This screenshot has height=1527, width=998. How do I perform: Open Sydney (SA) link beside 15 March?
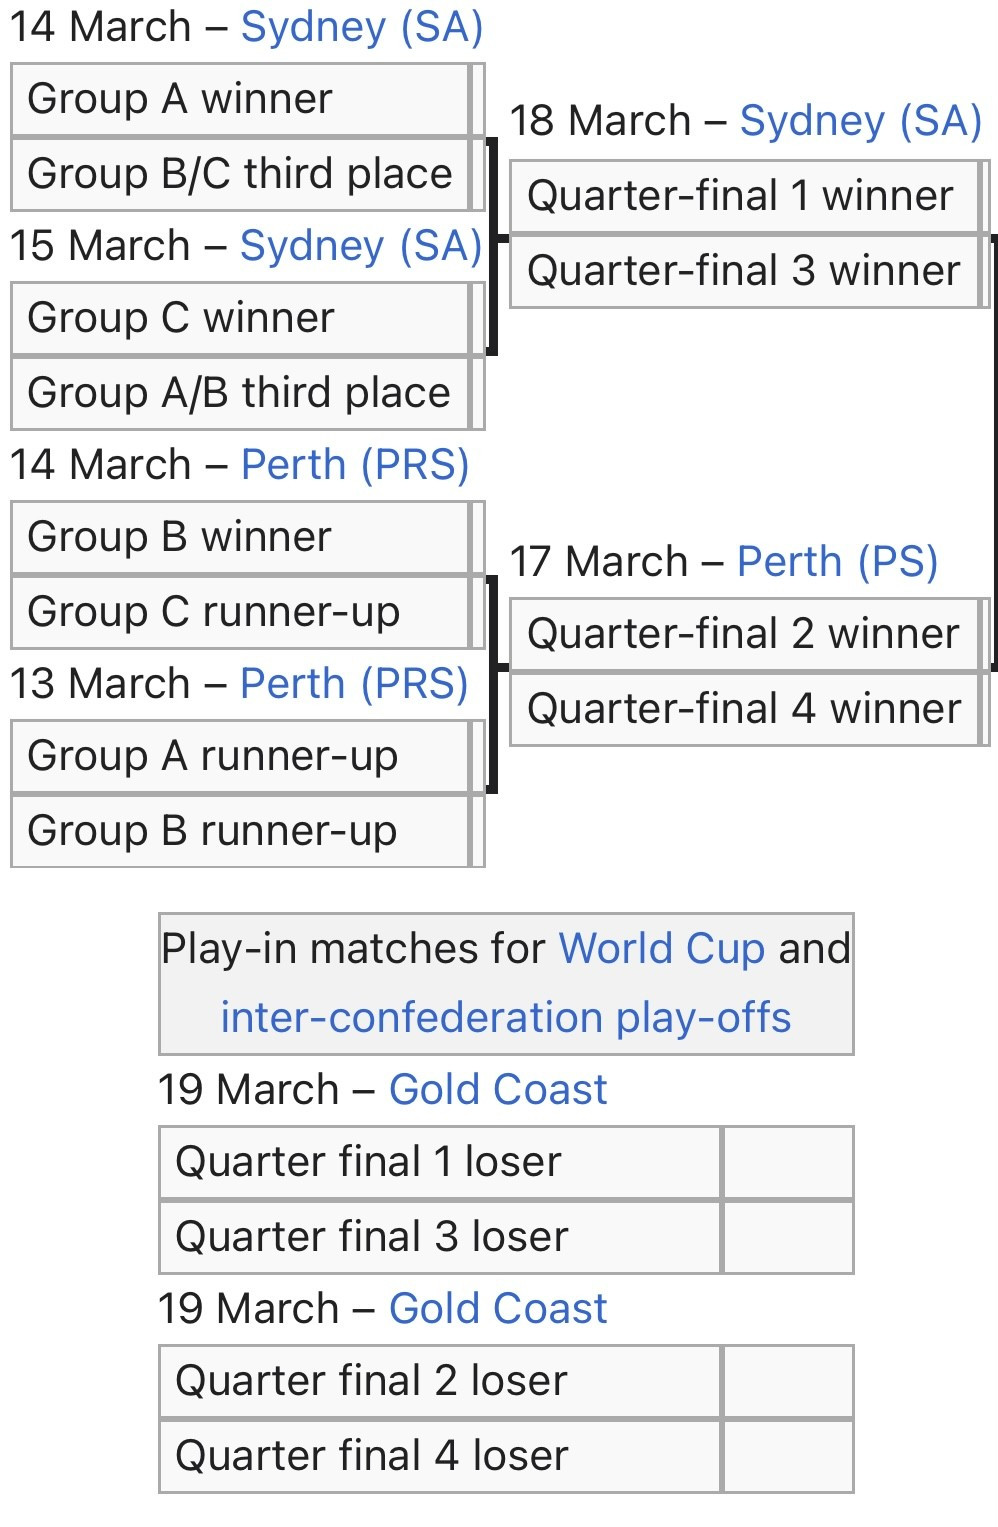pos(361,246)
